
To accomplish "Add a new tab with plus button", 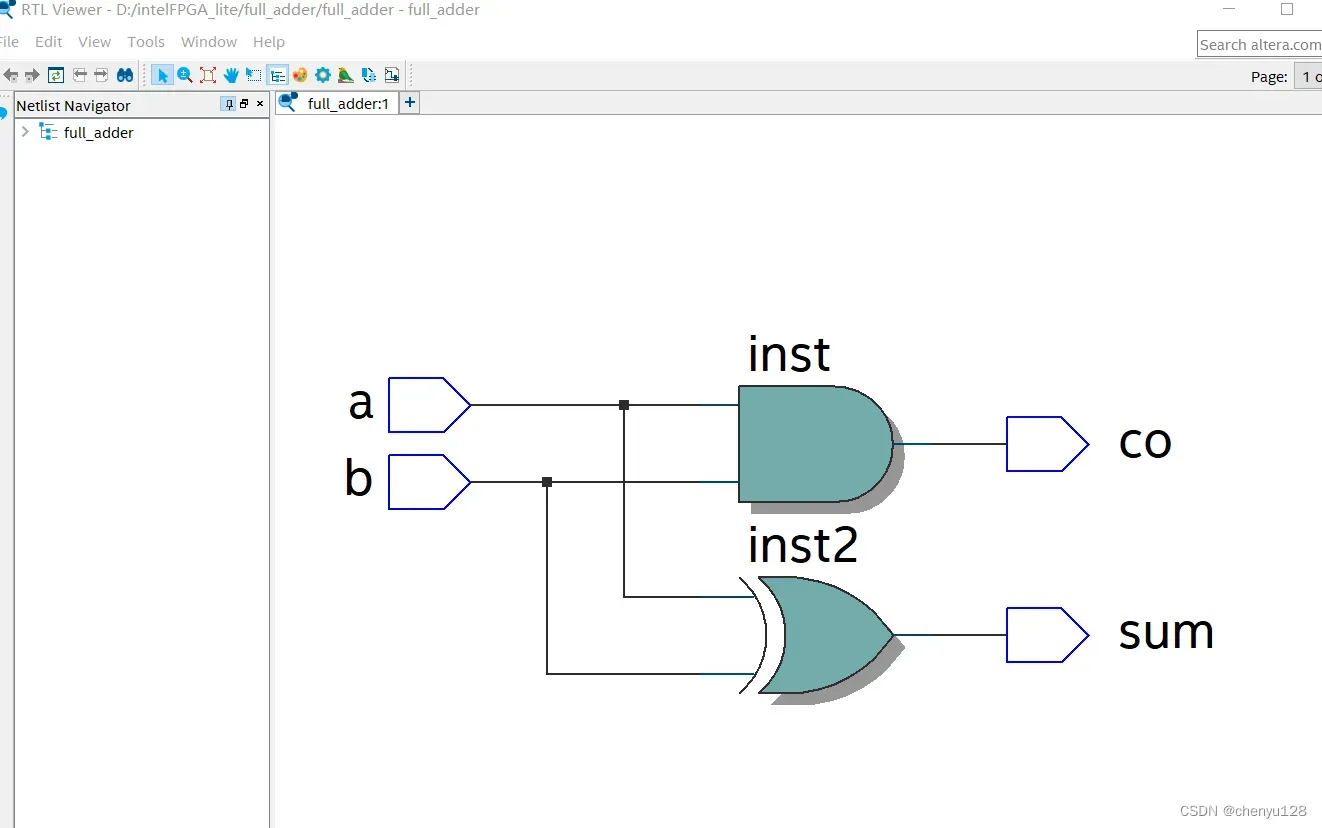I will click(x=409, y=102).
